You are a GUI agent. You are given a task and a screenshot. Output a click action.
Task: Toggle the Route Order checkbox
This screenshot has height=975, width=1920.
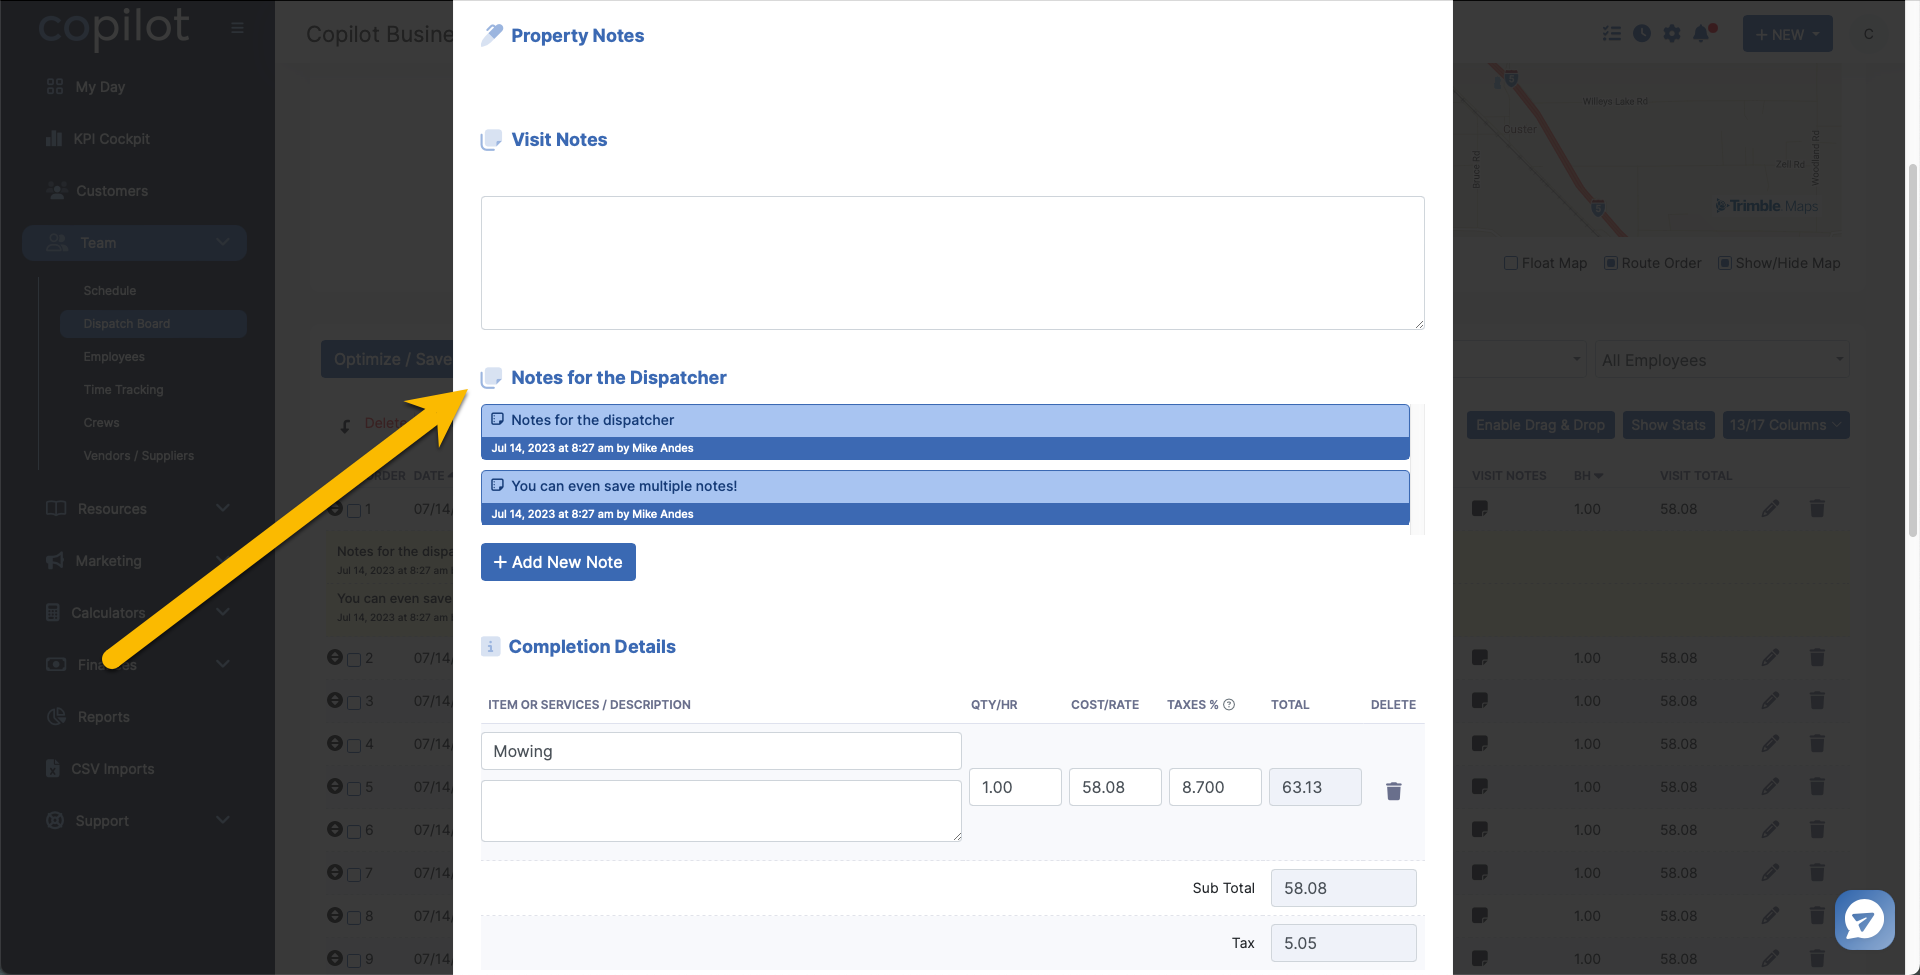click(x=1611, y=263)
